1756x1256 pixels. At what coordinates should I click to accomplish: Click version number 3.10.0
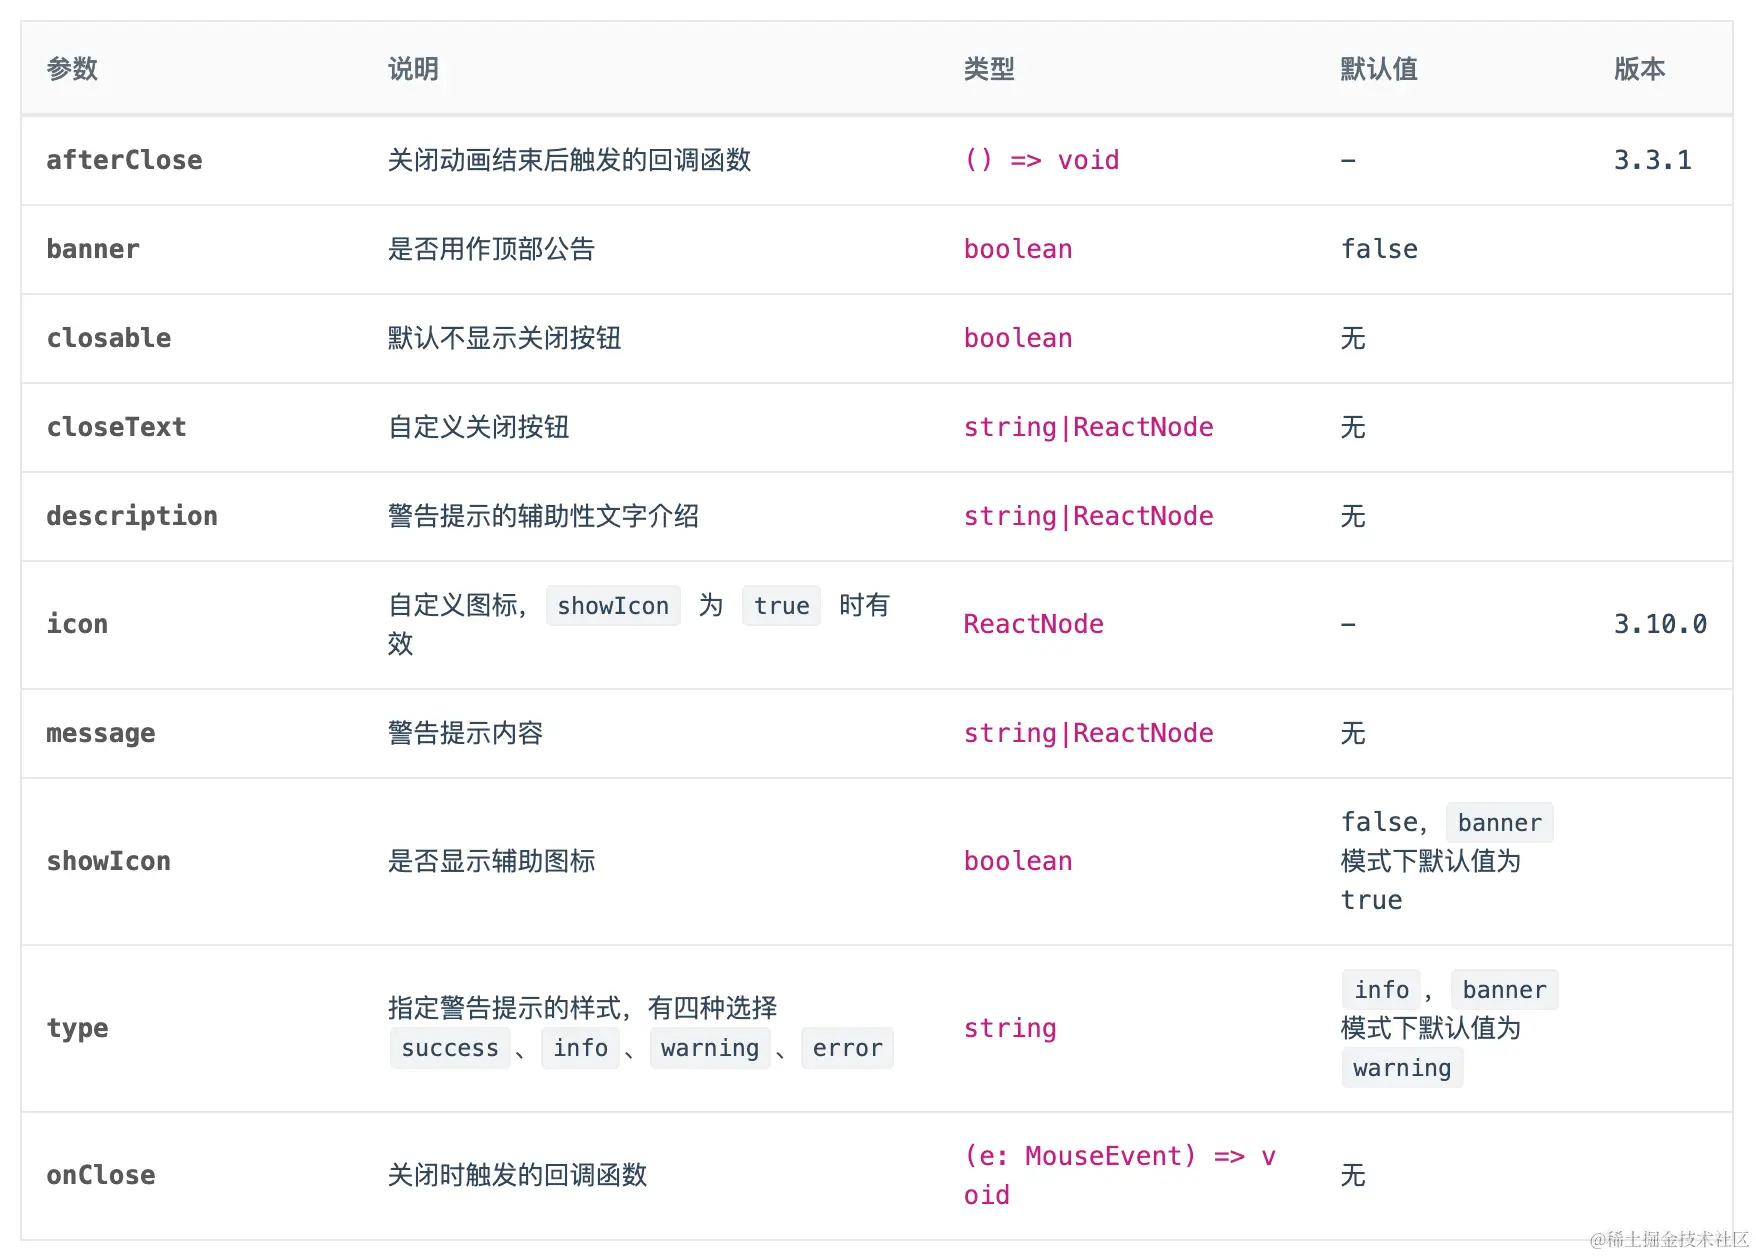click(x=1660, y=624)
